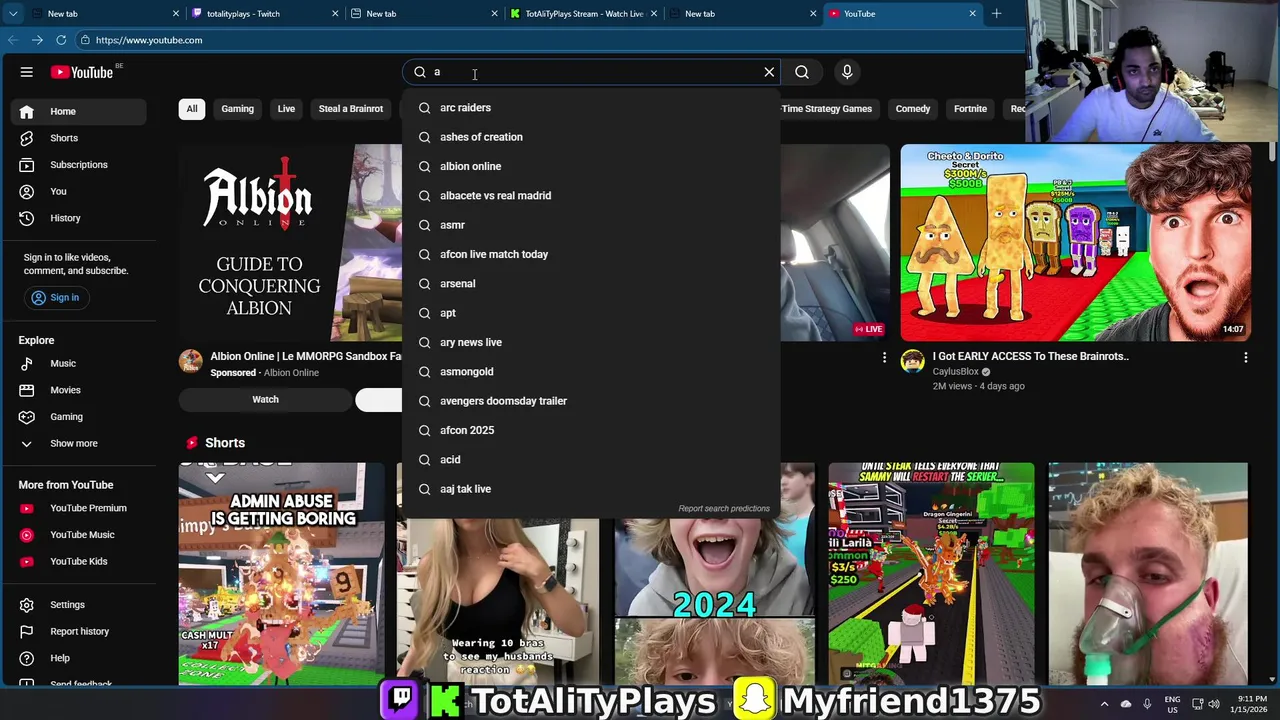This screenshot has height=720, width=1280.
Task: Reload the page in the browser
Action: [61, 40]
